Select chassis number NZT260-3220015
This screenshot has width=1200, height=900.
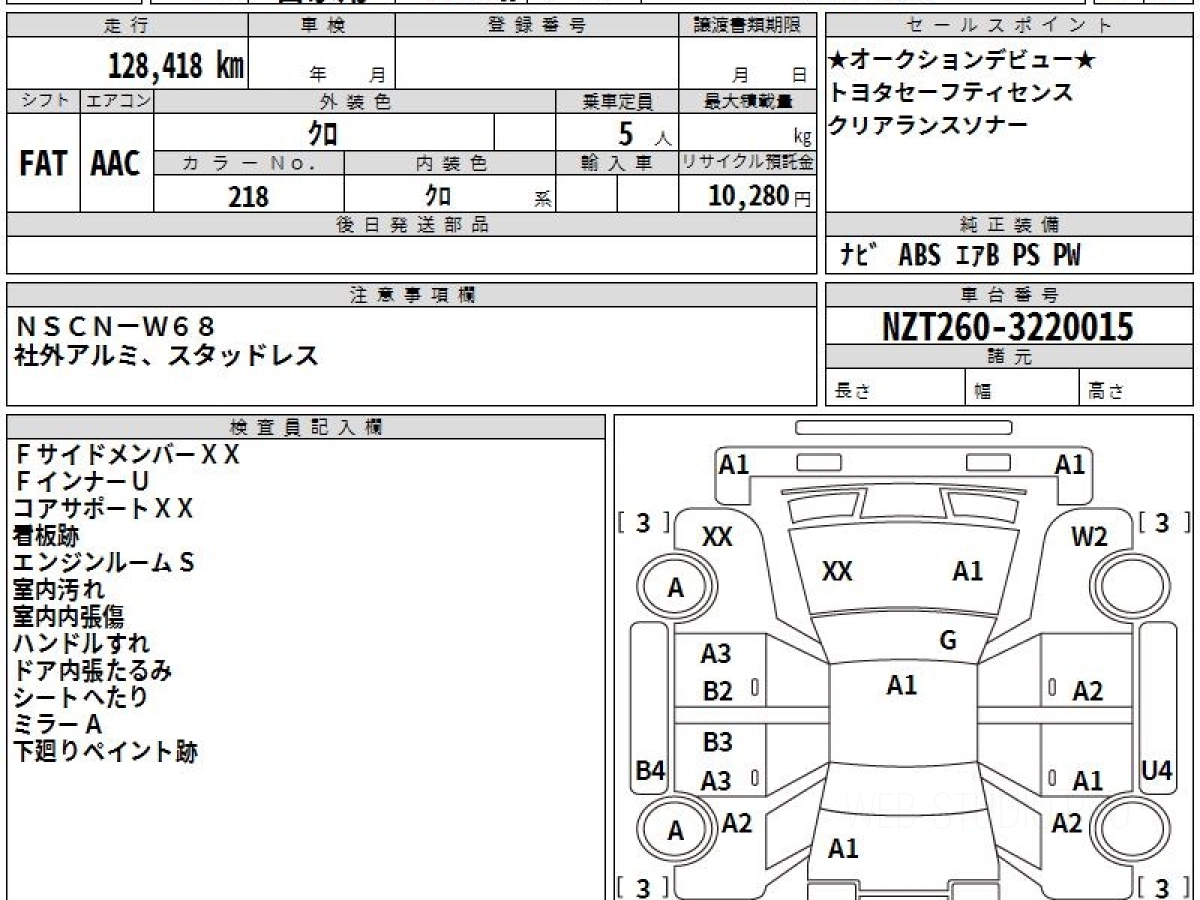tap(1008, 326)
